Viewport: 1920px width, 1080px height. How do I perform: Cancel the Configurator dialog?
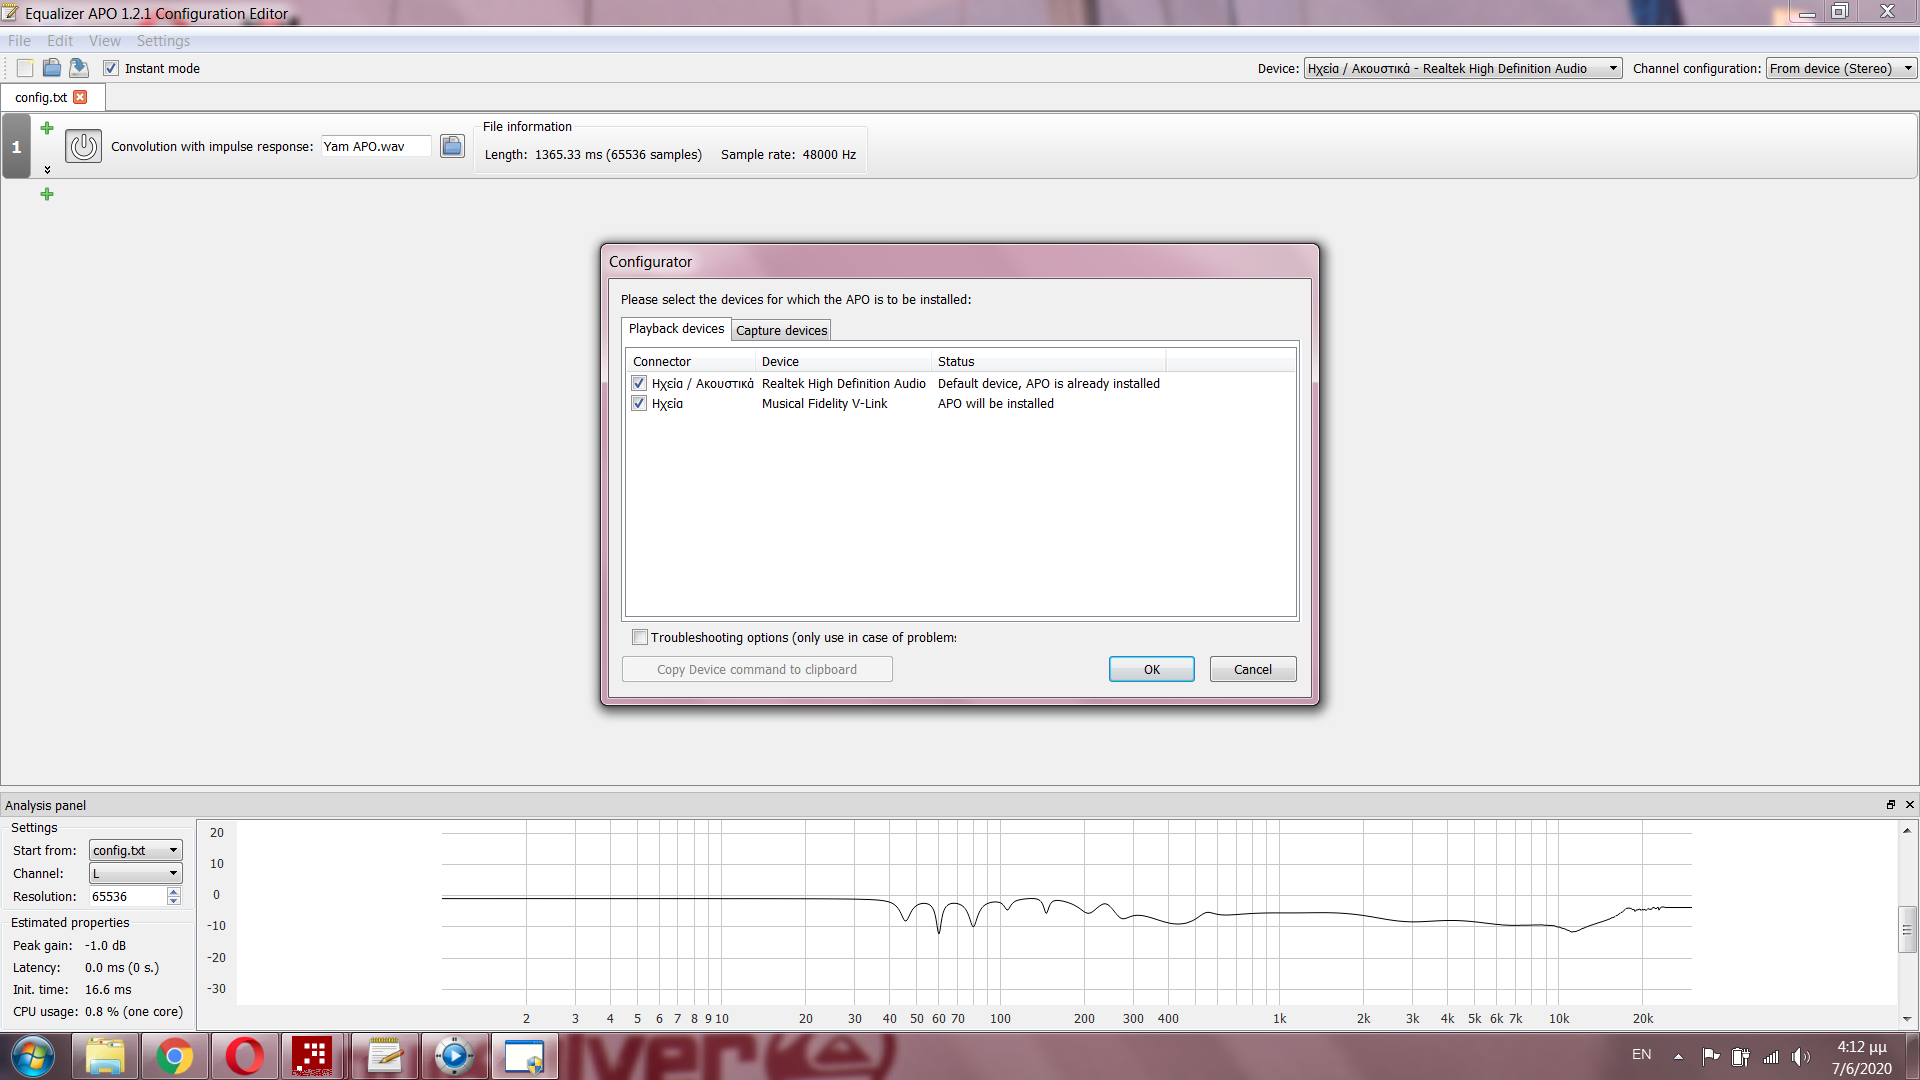(1252, 669)
